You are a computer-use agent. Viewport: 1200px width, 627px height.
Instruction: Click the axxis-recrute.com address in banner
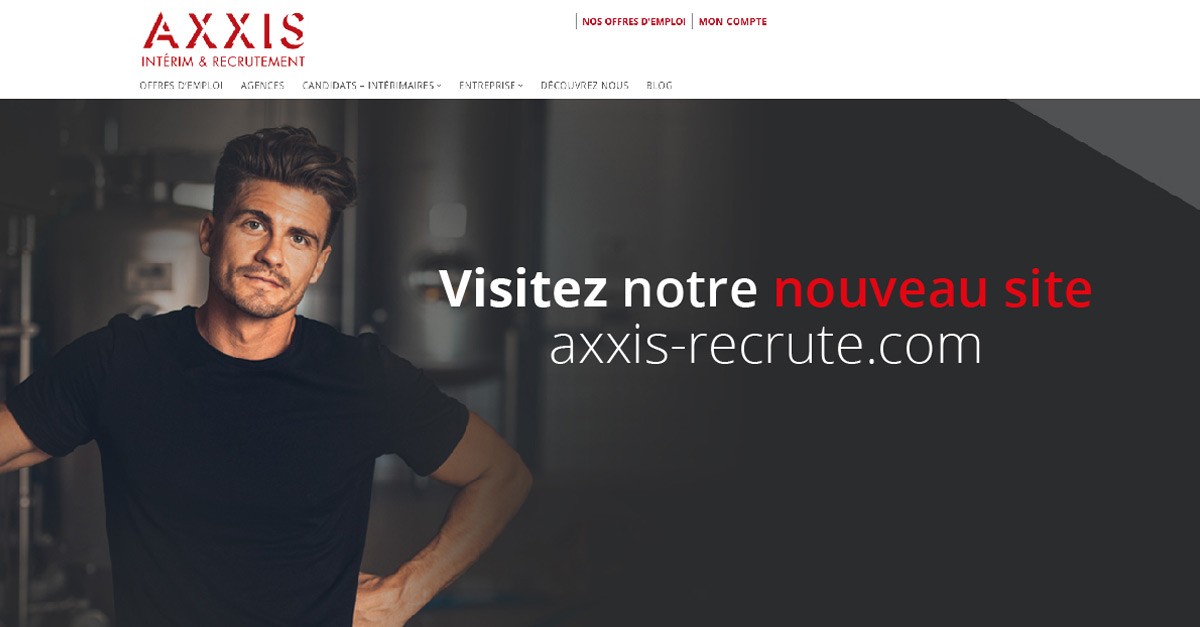765,346
